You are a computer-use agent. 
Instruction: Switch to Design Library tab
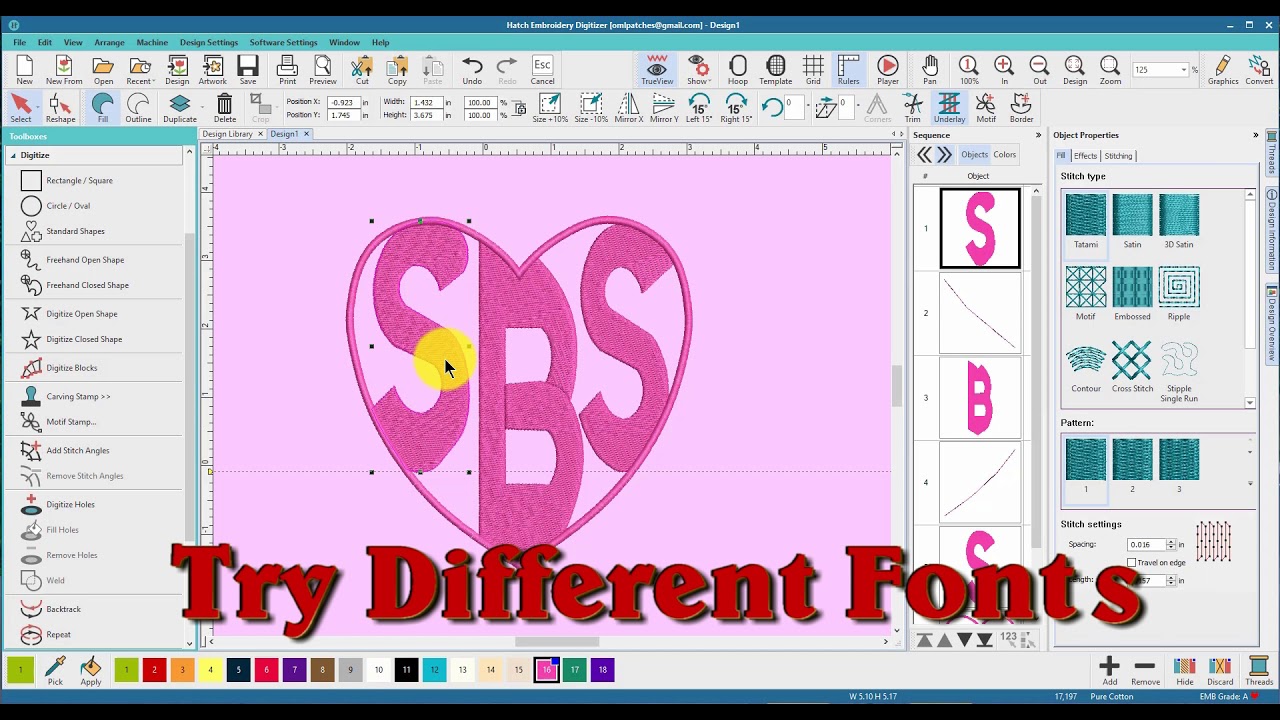click(x=227, y=134)
